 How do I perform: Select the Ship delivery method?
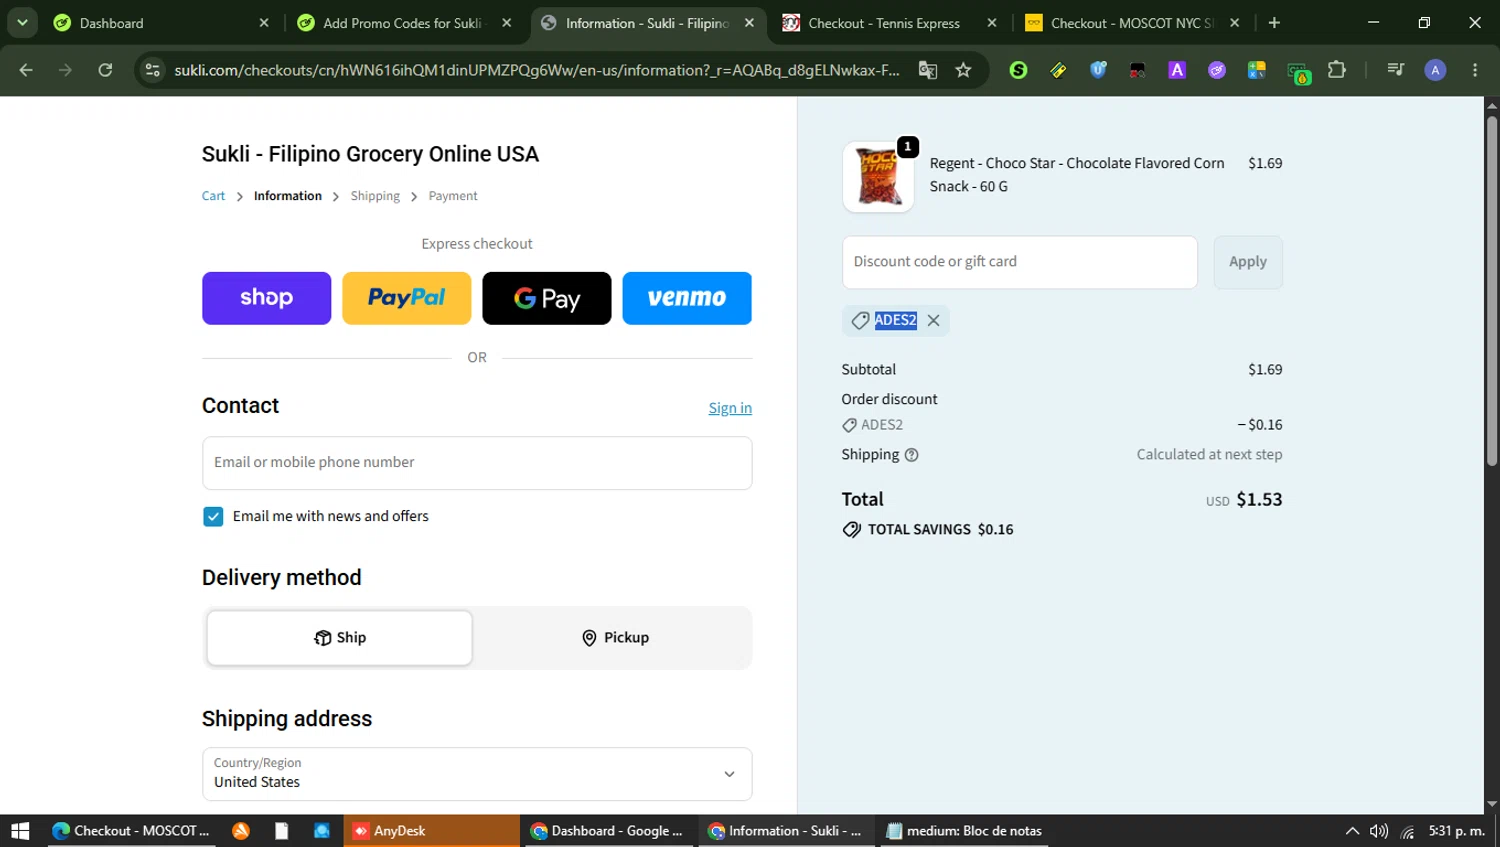[339, 638]
